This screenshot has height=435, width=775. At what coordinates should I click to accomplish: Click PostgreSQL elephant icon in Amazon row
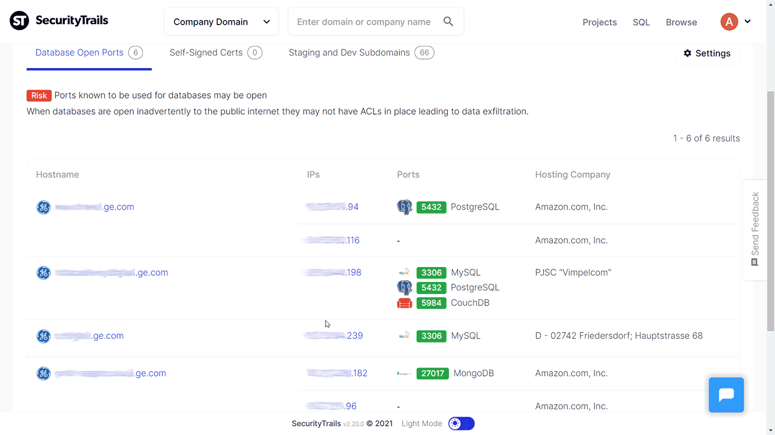tap(404, 207)
